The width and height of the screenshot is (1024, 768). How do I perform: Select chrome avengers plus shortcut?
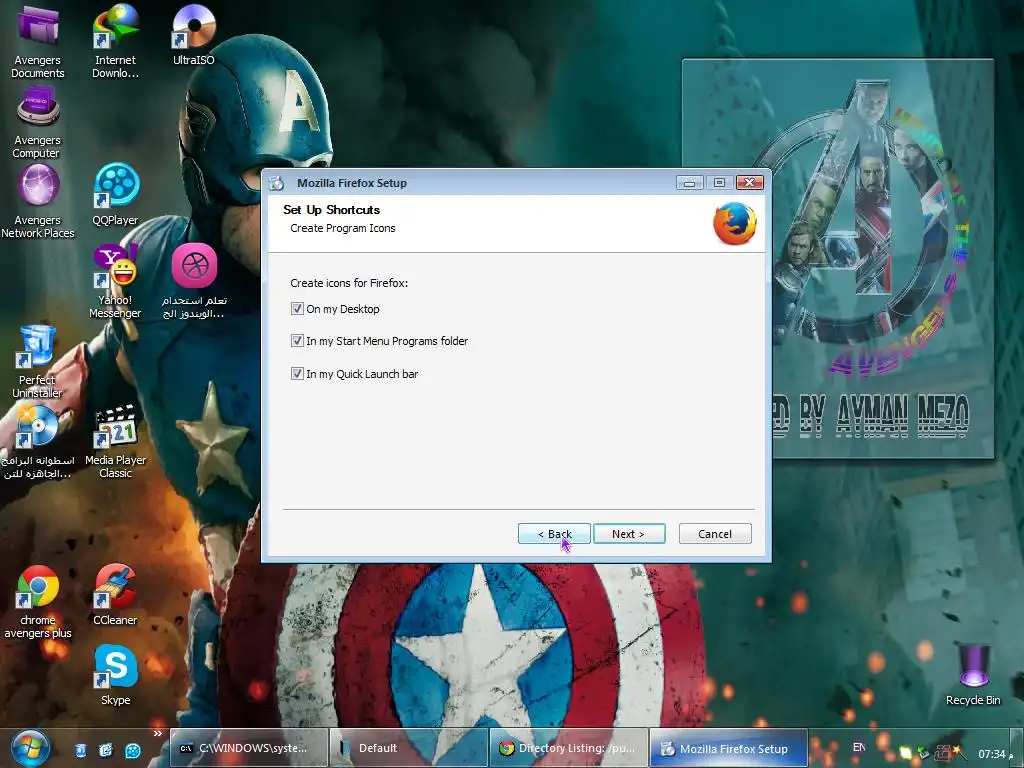pos(37,601)
